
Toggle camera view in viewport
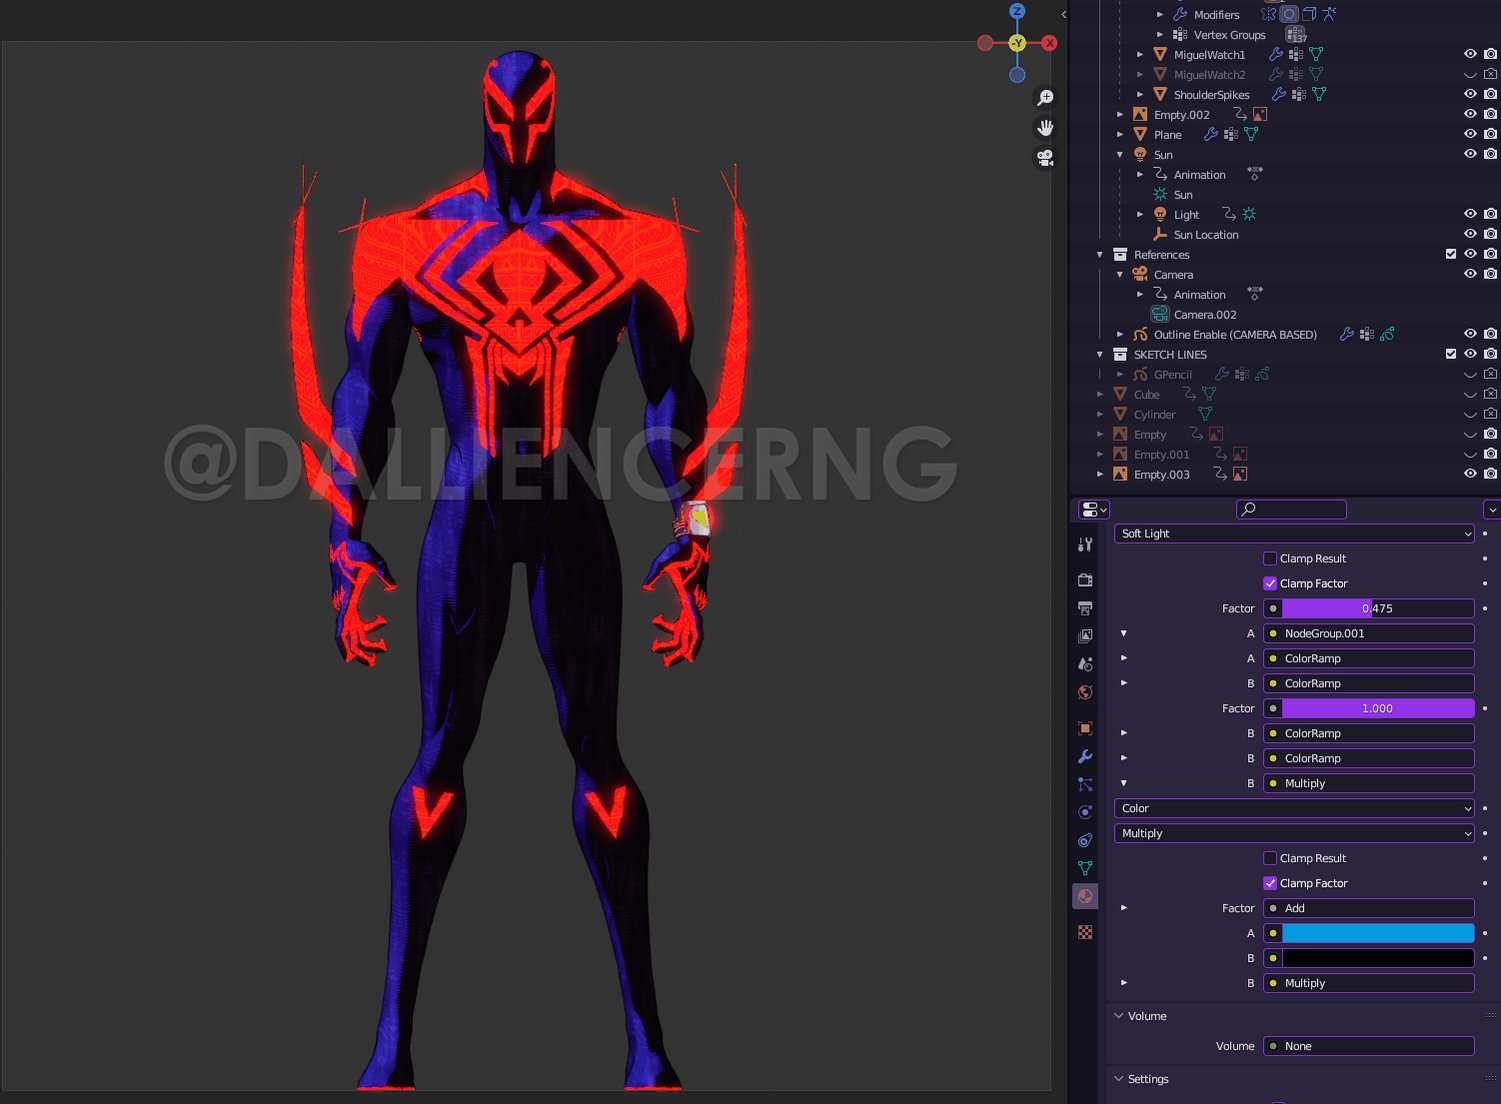(1045, 158)
